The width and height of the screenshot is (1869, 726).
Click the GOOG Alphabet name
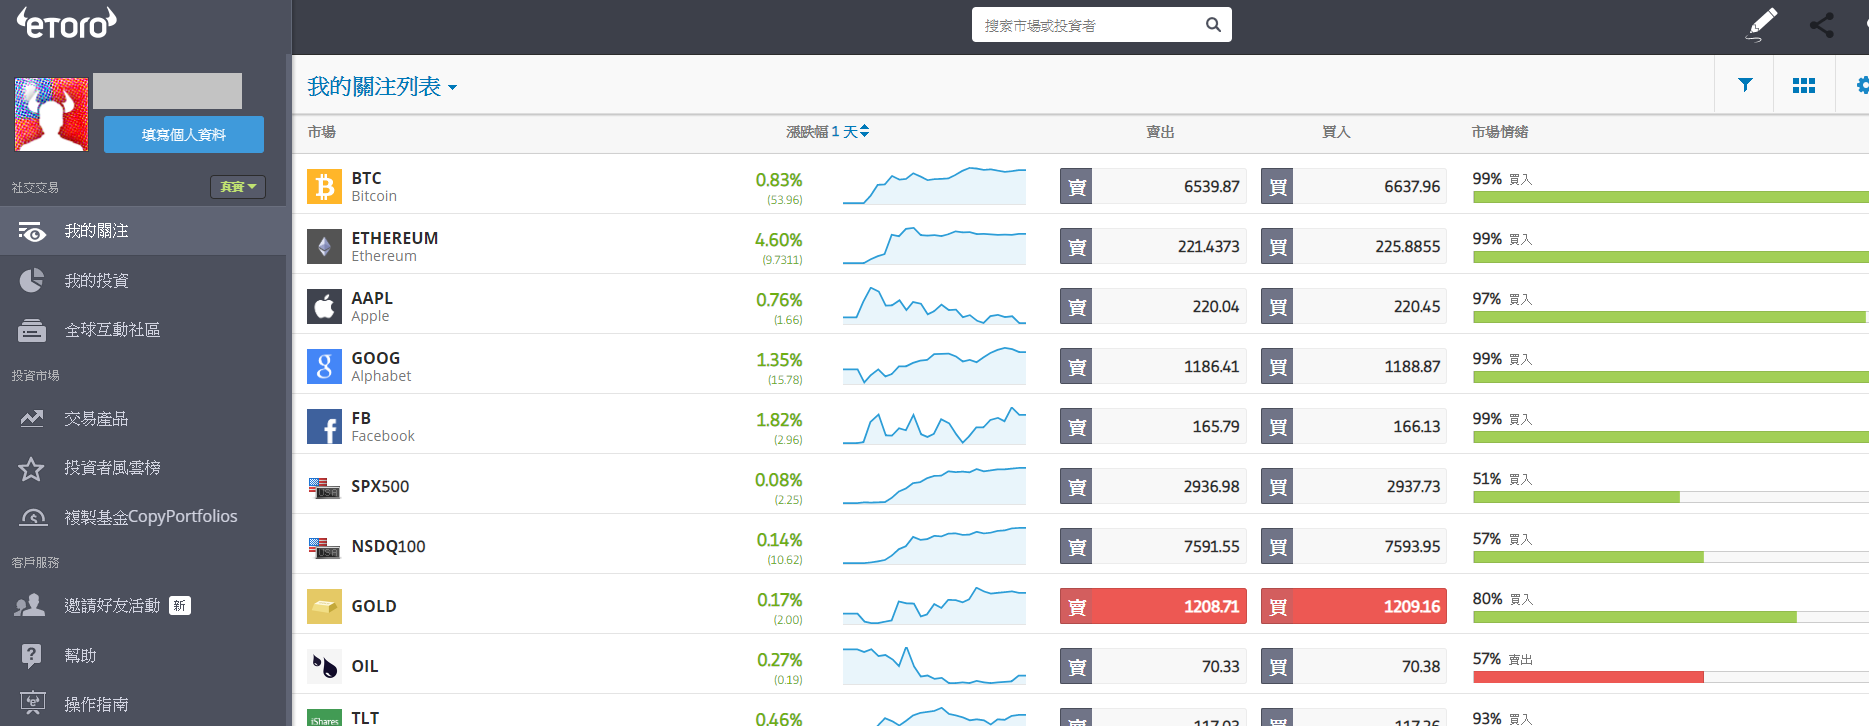(x=381, y=376)
